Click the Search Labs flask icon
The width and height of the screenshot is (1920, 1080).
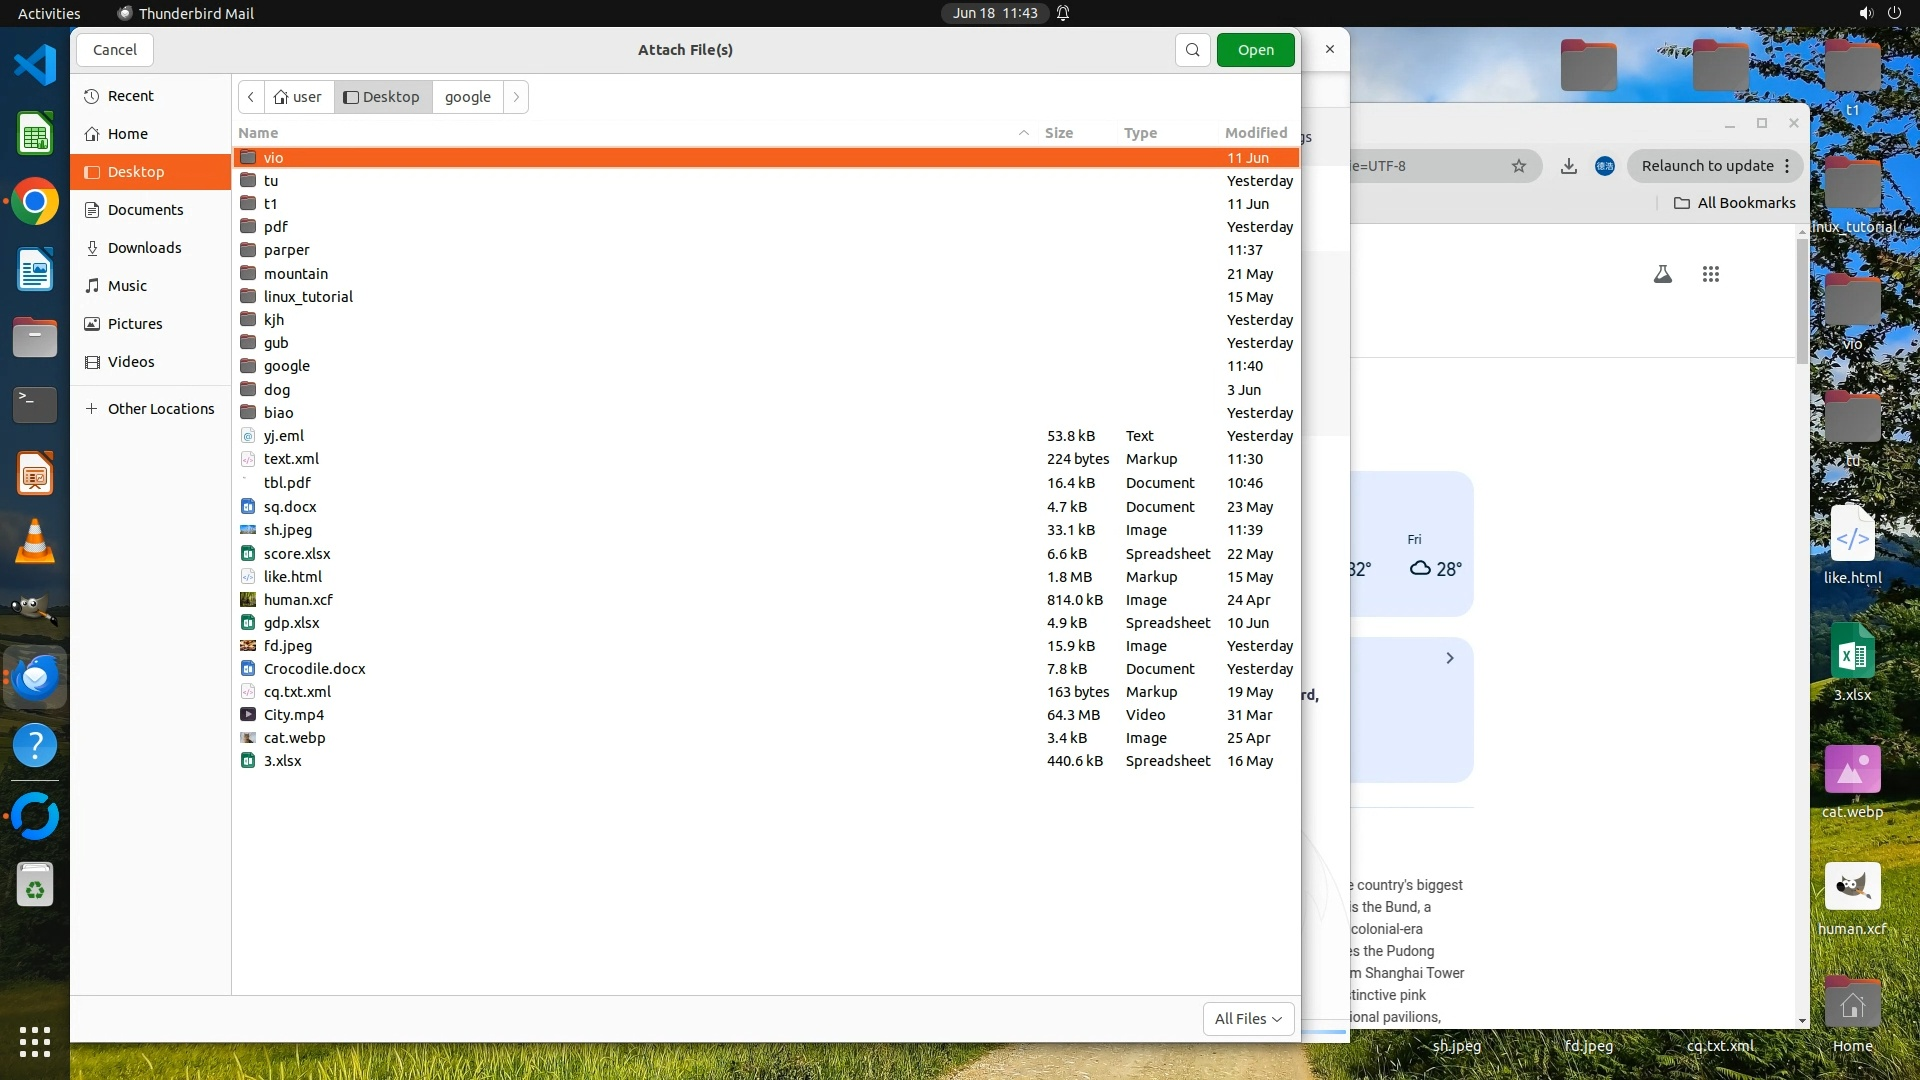1662,274
